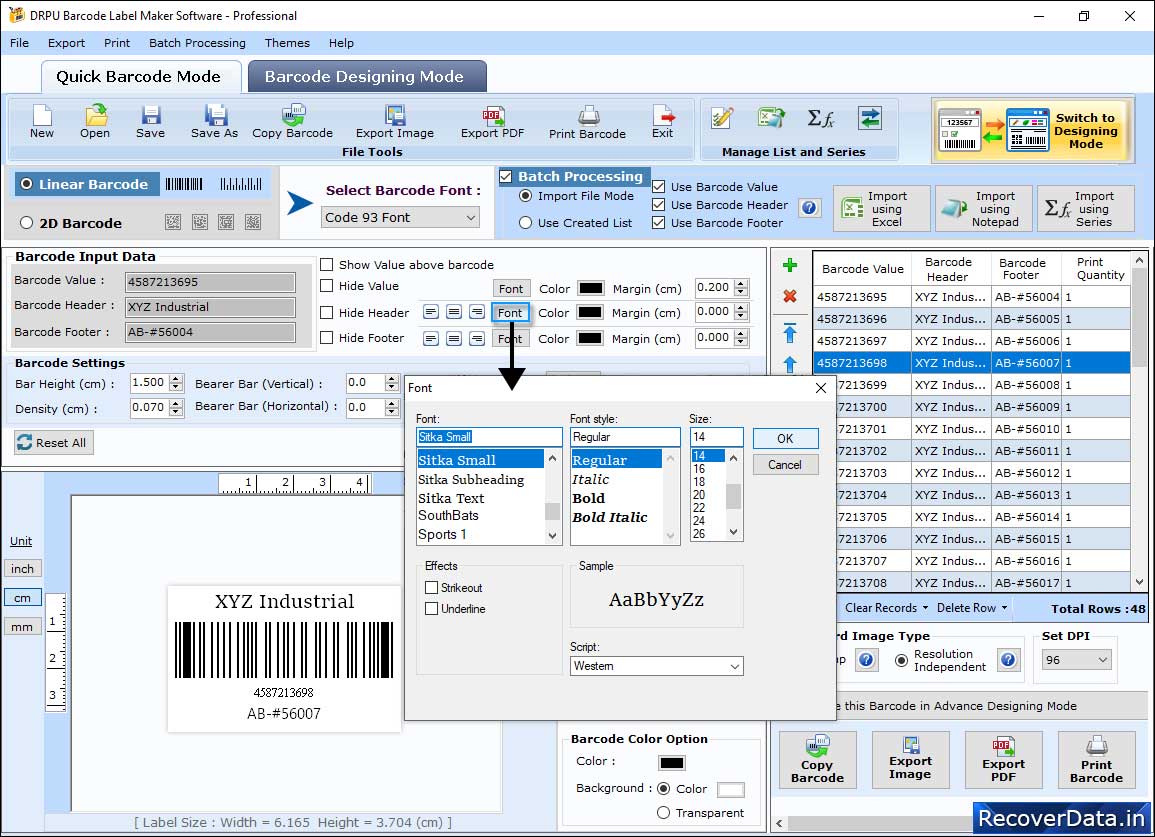Uncheck Use Barcode Header
Screen dimensions: 1155x837
pos(659,205)
